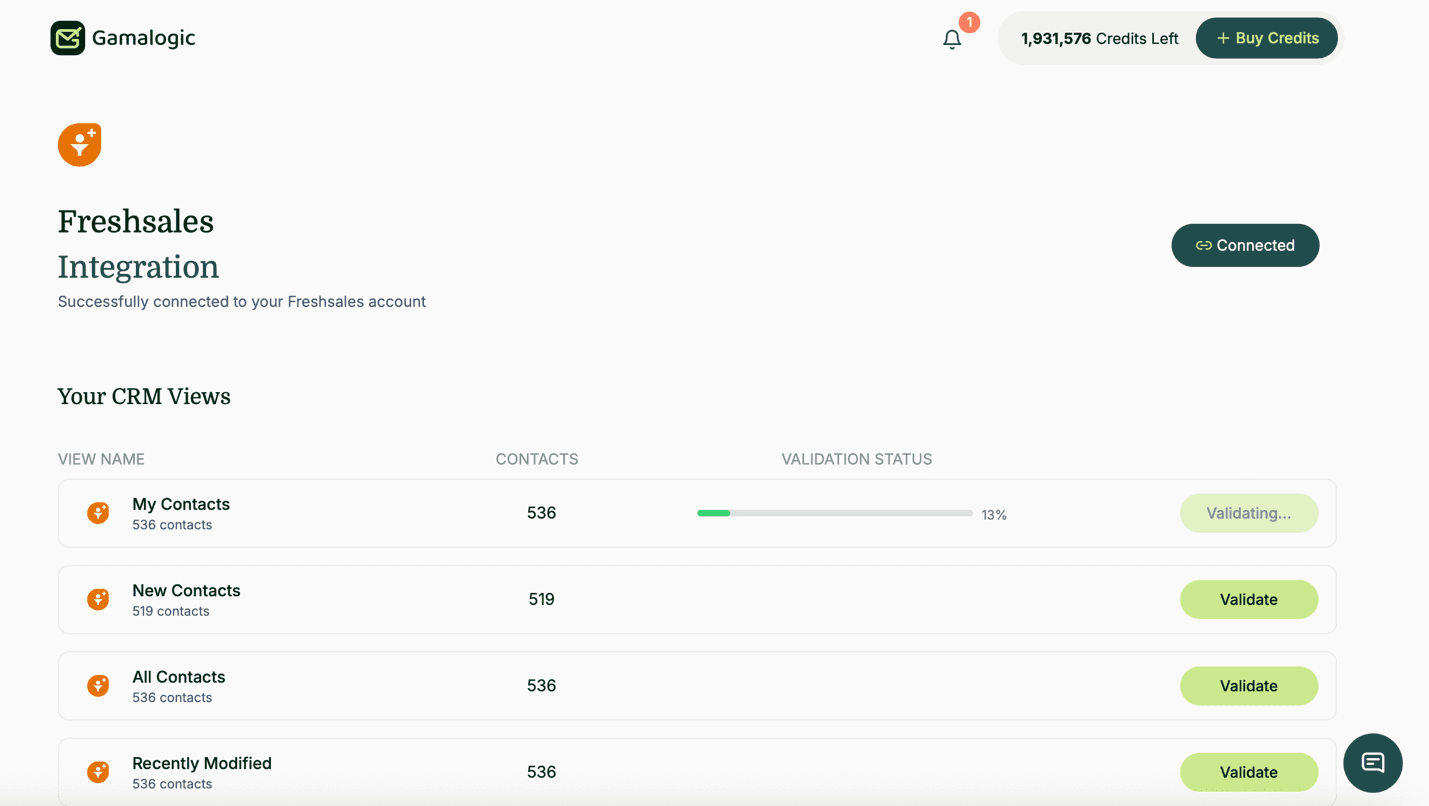Click the Freshsales icon in Recently Modified row
Viewport: 1429px width, 806px height.
(x=98, y=771)
